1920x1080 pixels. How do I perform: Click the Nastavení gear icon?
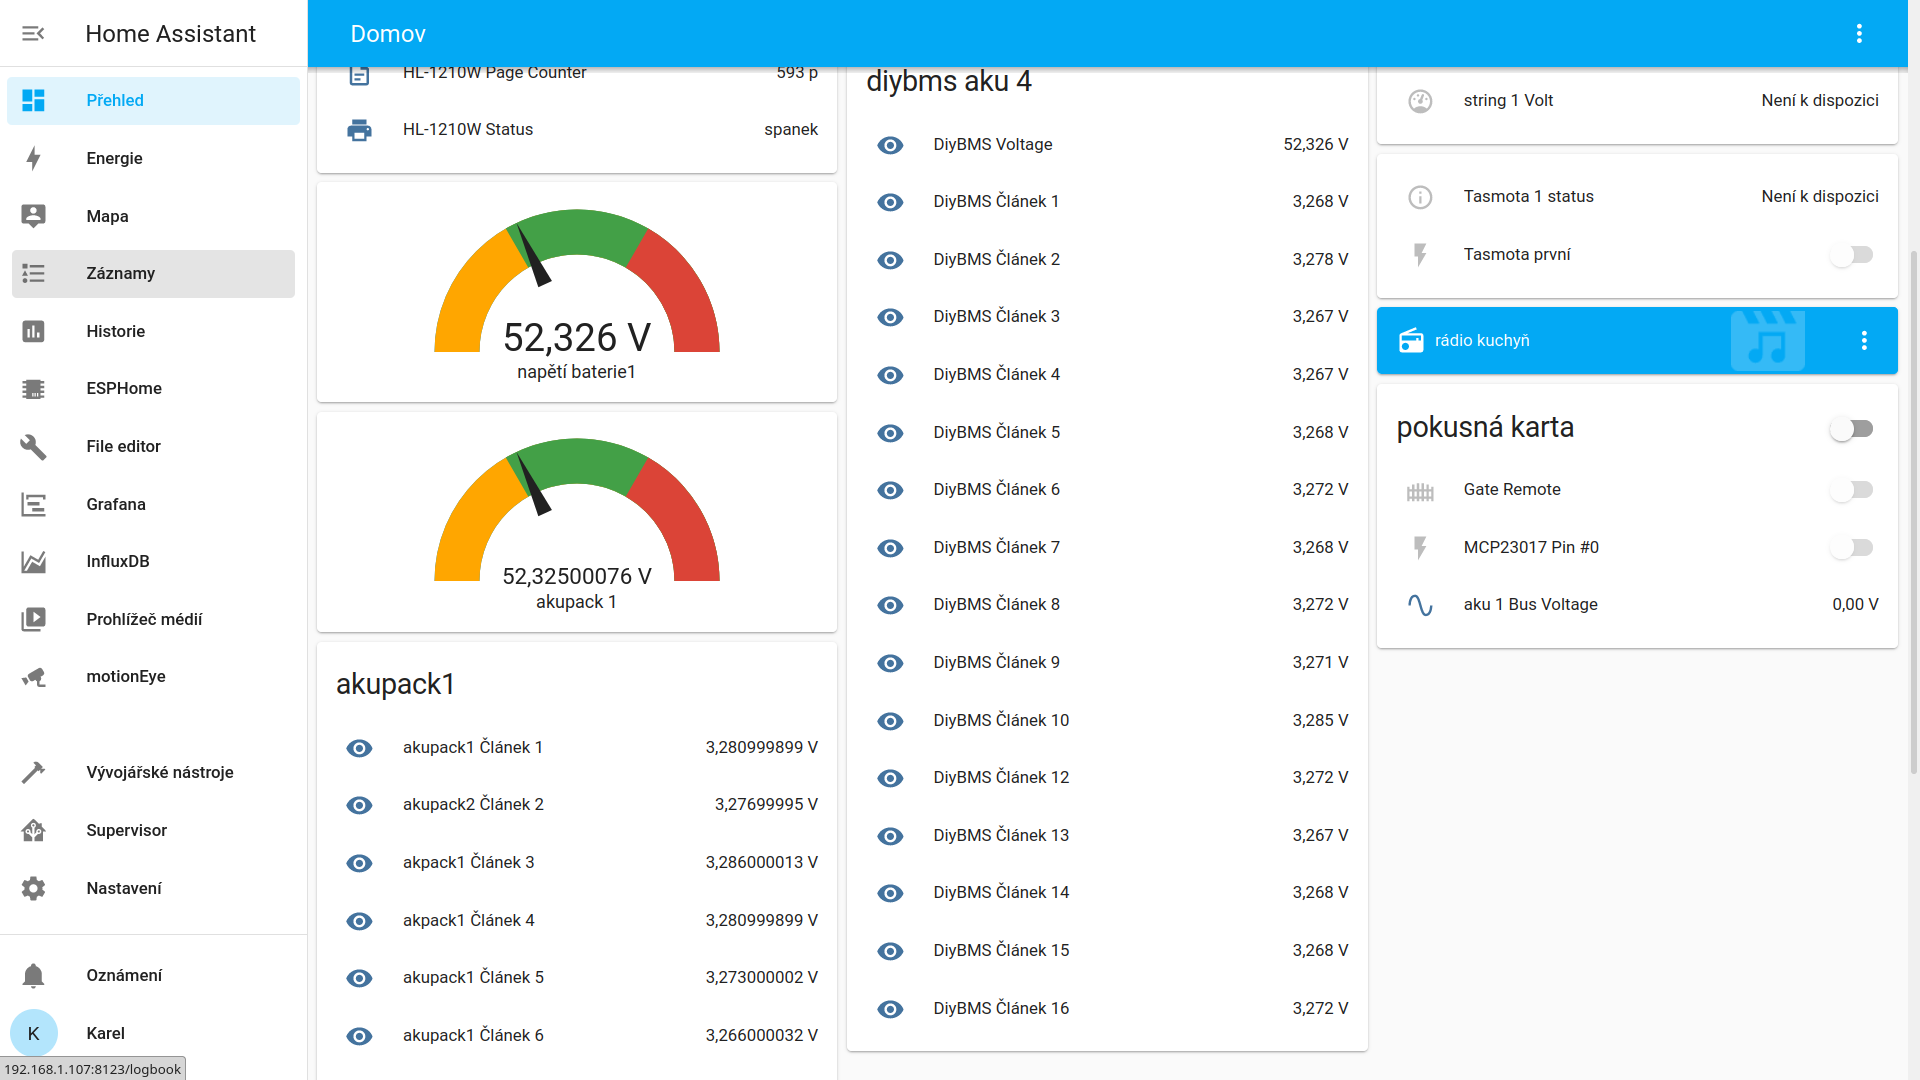tap(33, 888)
